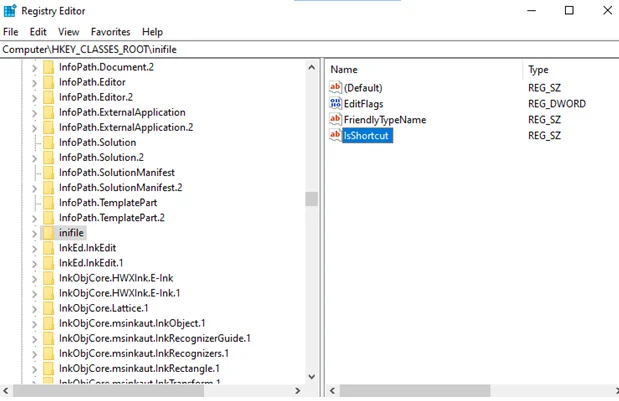Click the InfoPath.TemplatePart folder icon
Image resolution: width=619 pixels, height=401 pixels.
[x=48, y=203]
